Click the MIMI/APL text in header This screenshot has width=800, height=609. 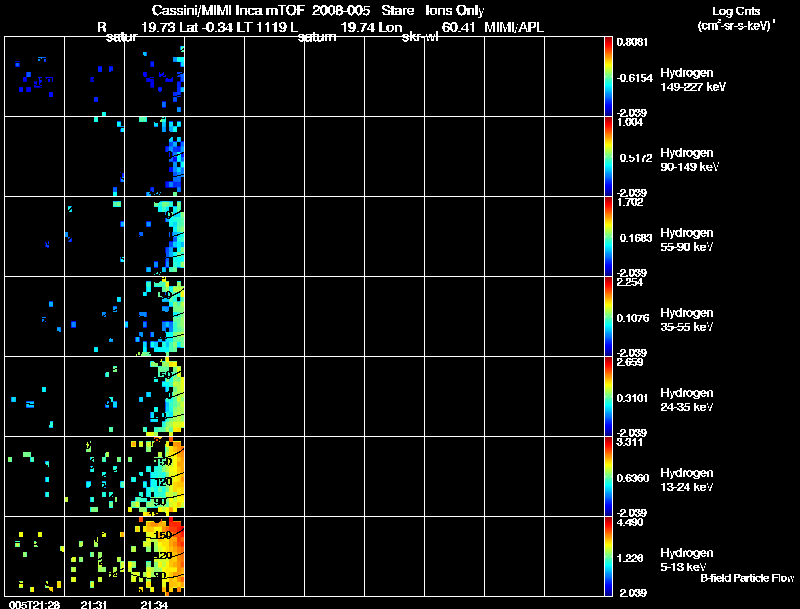coord(514,27)
